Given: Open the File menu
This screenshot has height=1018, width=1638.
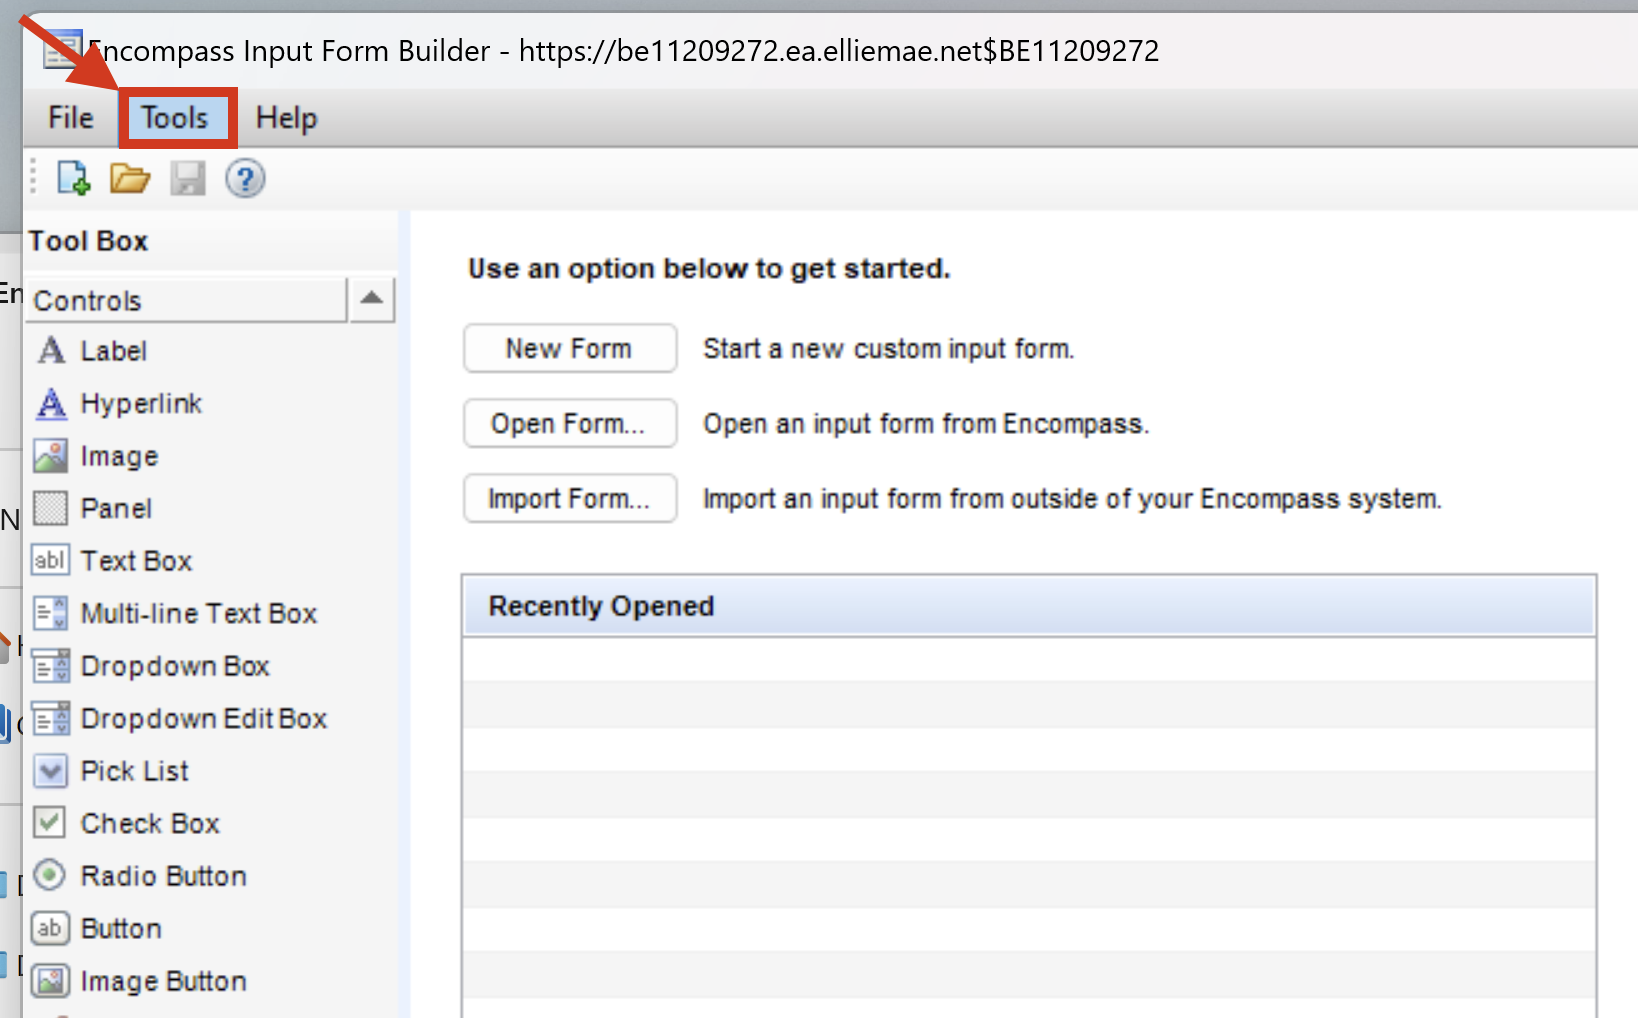Looking at the screenshot, I should click(71, 118).
